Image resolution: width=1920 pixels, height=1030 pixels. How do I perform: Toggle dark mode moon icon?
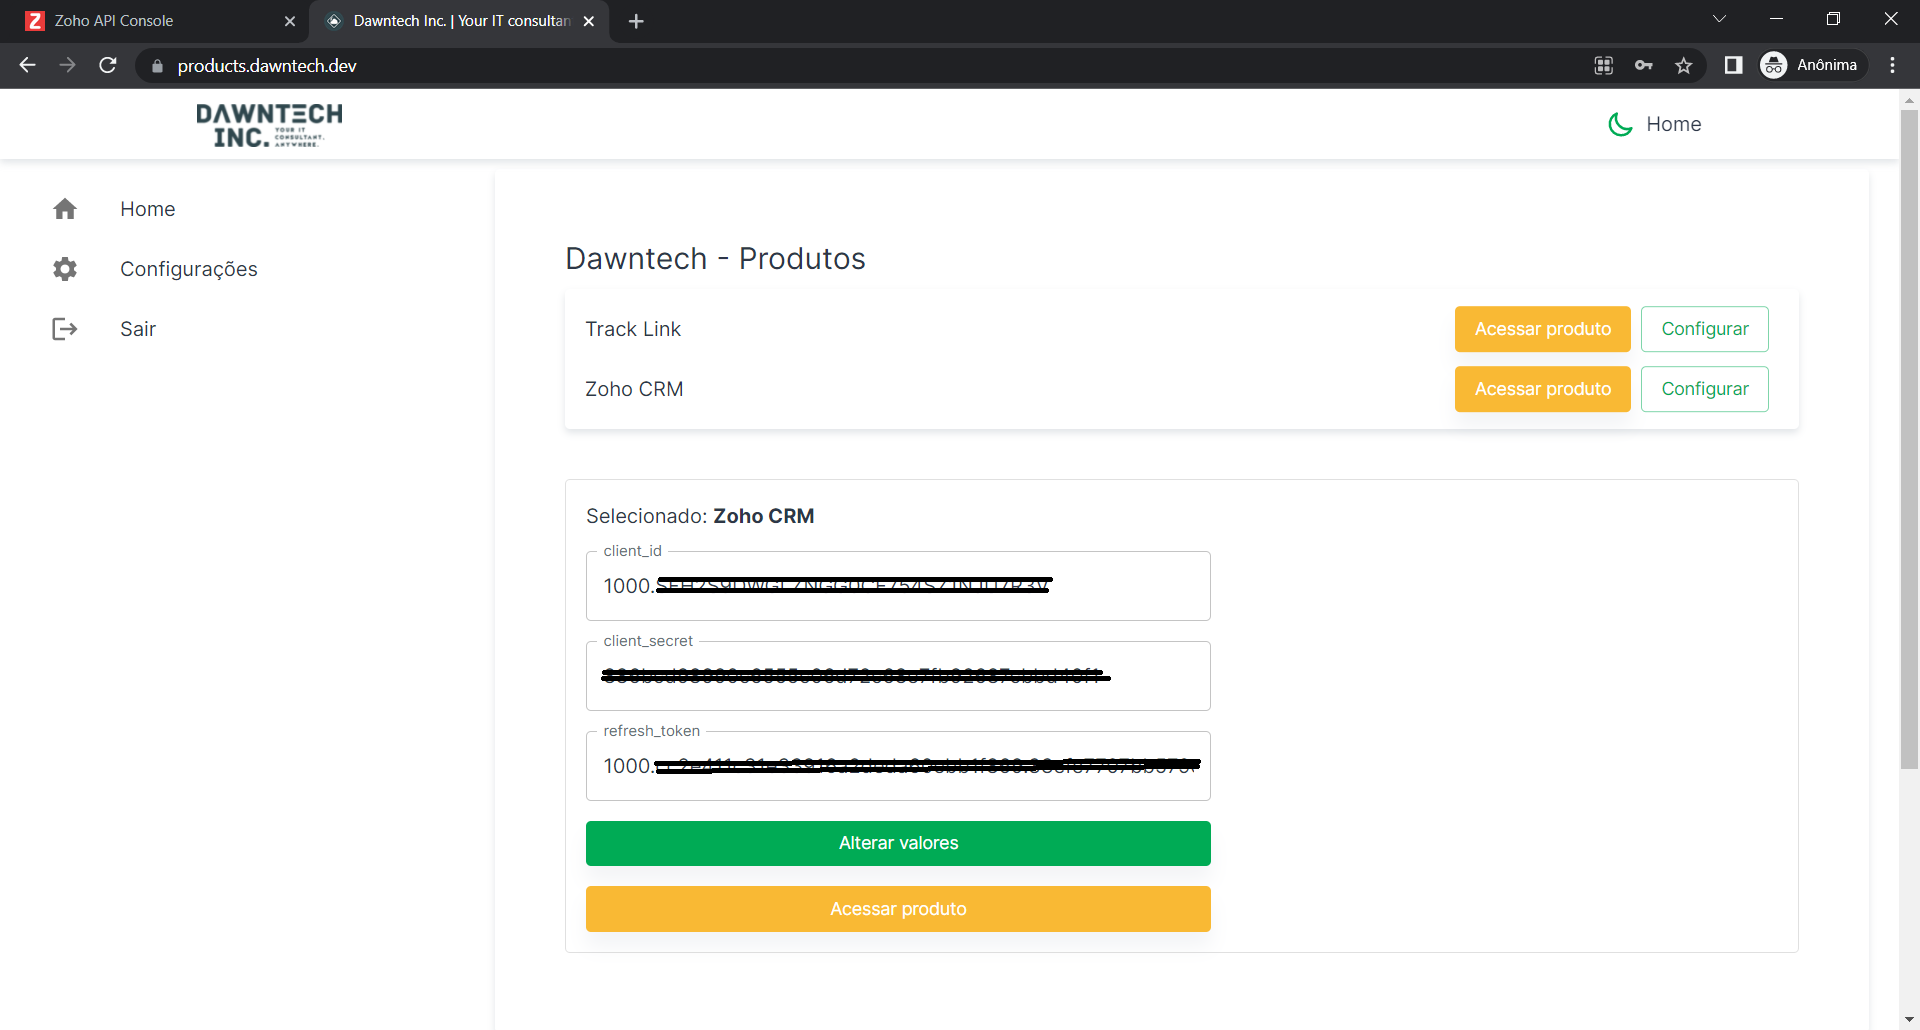1620,124
